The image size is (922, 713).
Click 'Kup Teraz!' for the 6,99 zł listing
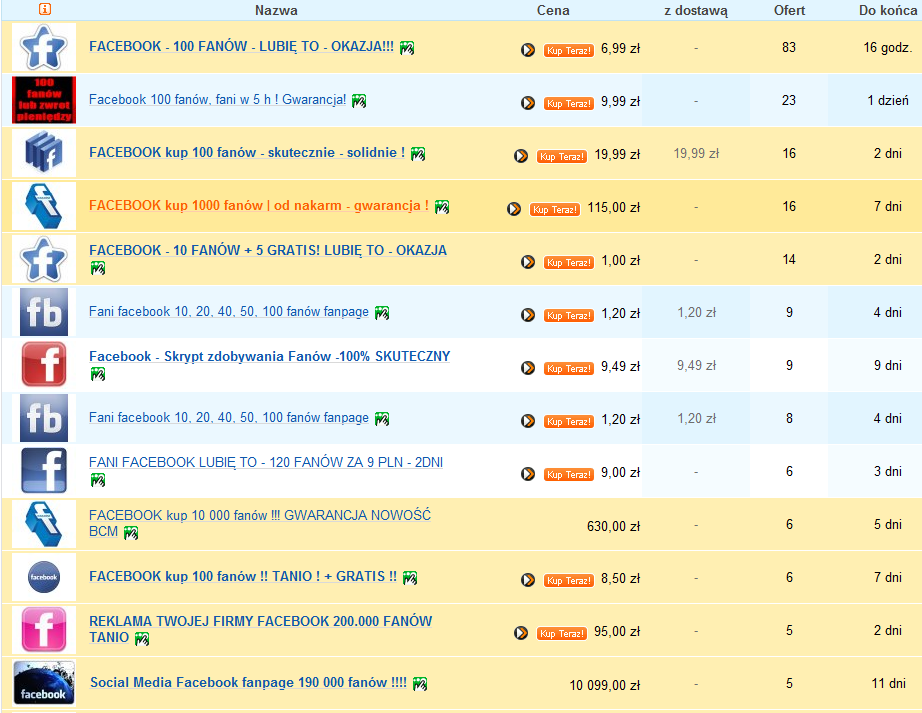point(569,51)
